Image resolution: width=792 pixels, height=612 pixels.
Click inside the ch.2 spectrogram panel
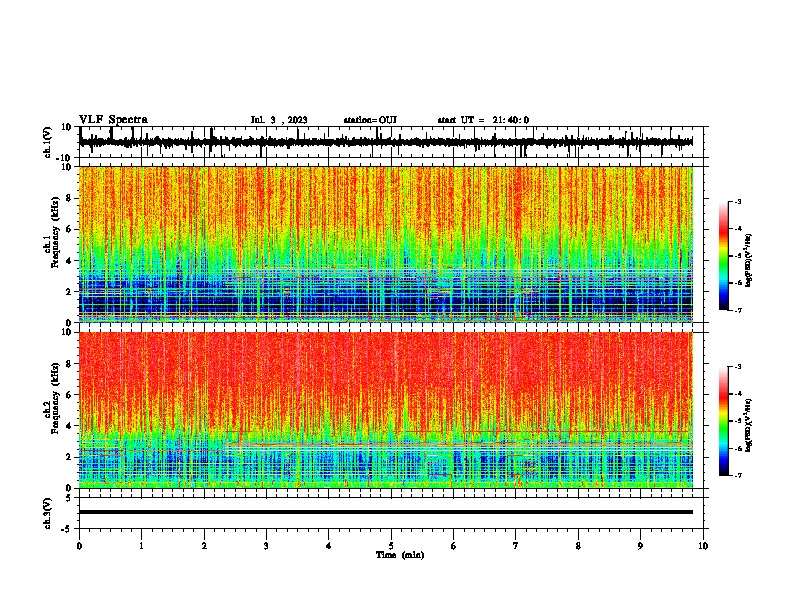click(x=386, y=410)
